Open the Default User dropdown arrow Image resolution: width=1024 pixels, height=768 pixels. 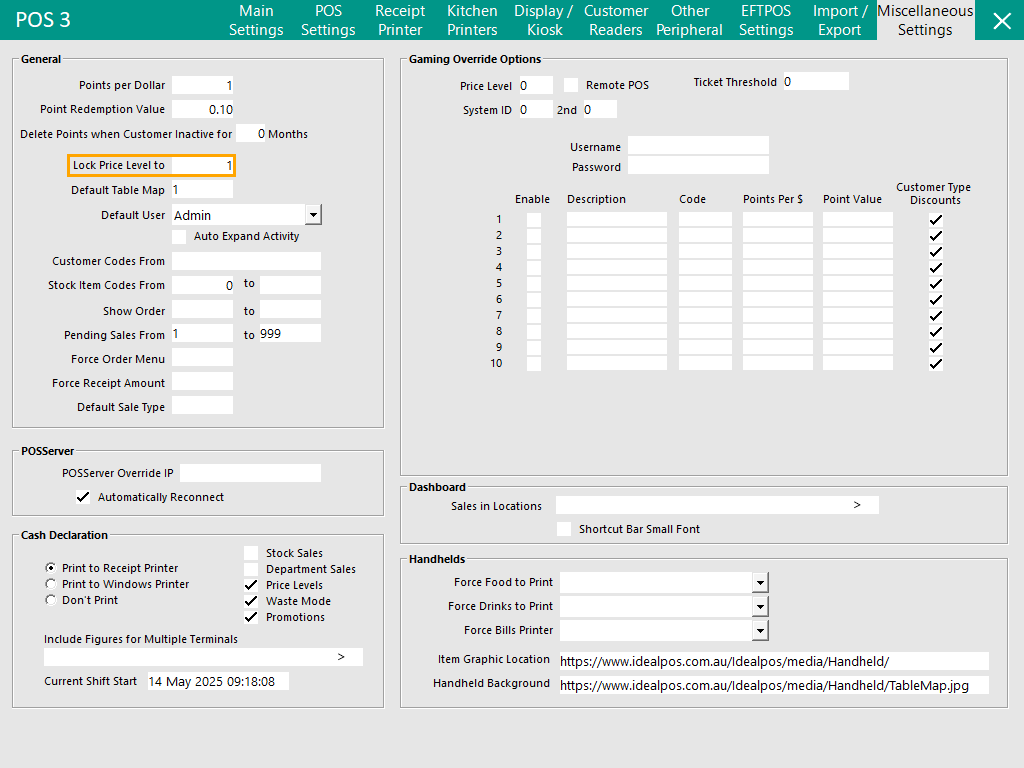pos(313,215)
